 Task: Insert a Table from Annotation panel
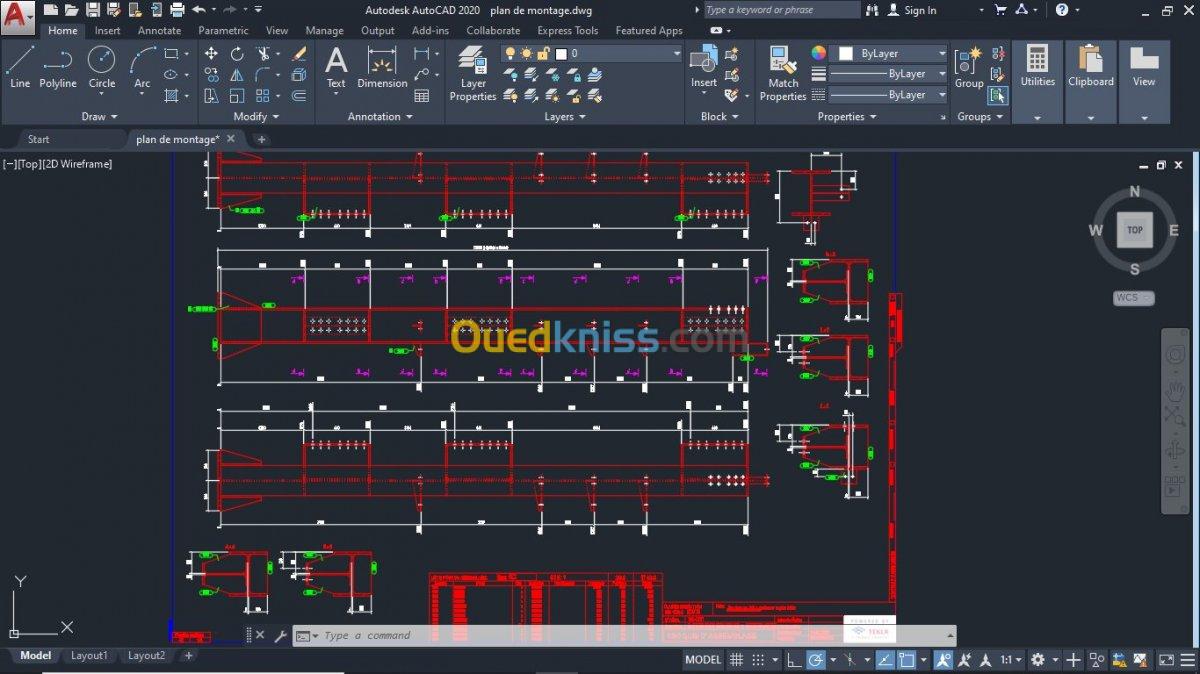pyautogui.click(x=422, y=96)
